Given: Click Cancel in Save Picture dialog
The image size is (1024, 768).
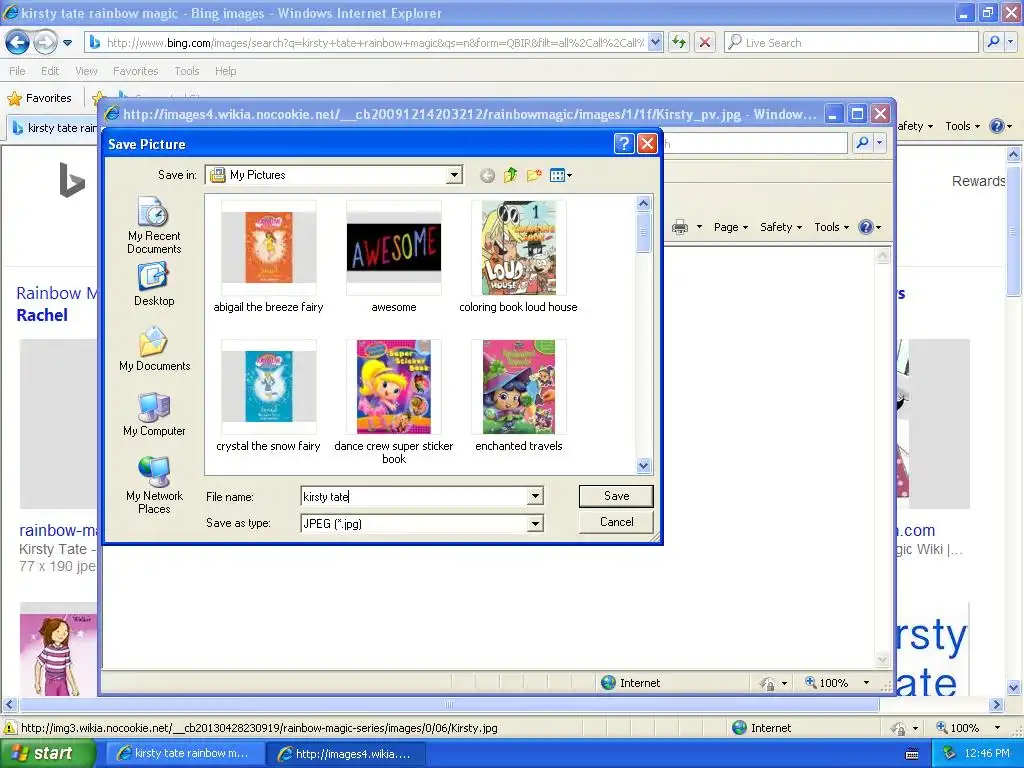Looking at the screenshot, I should point(616,522).
